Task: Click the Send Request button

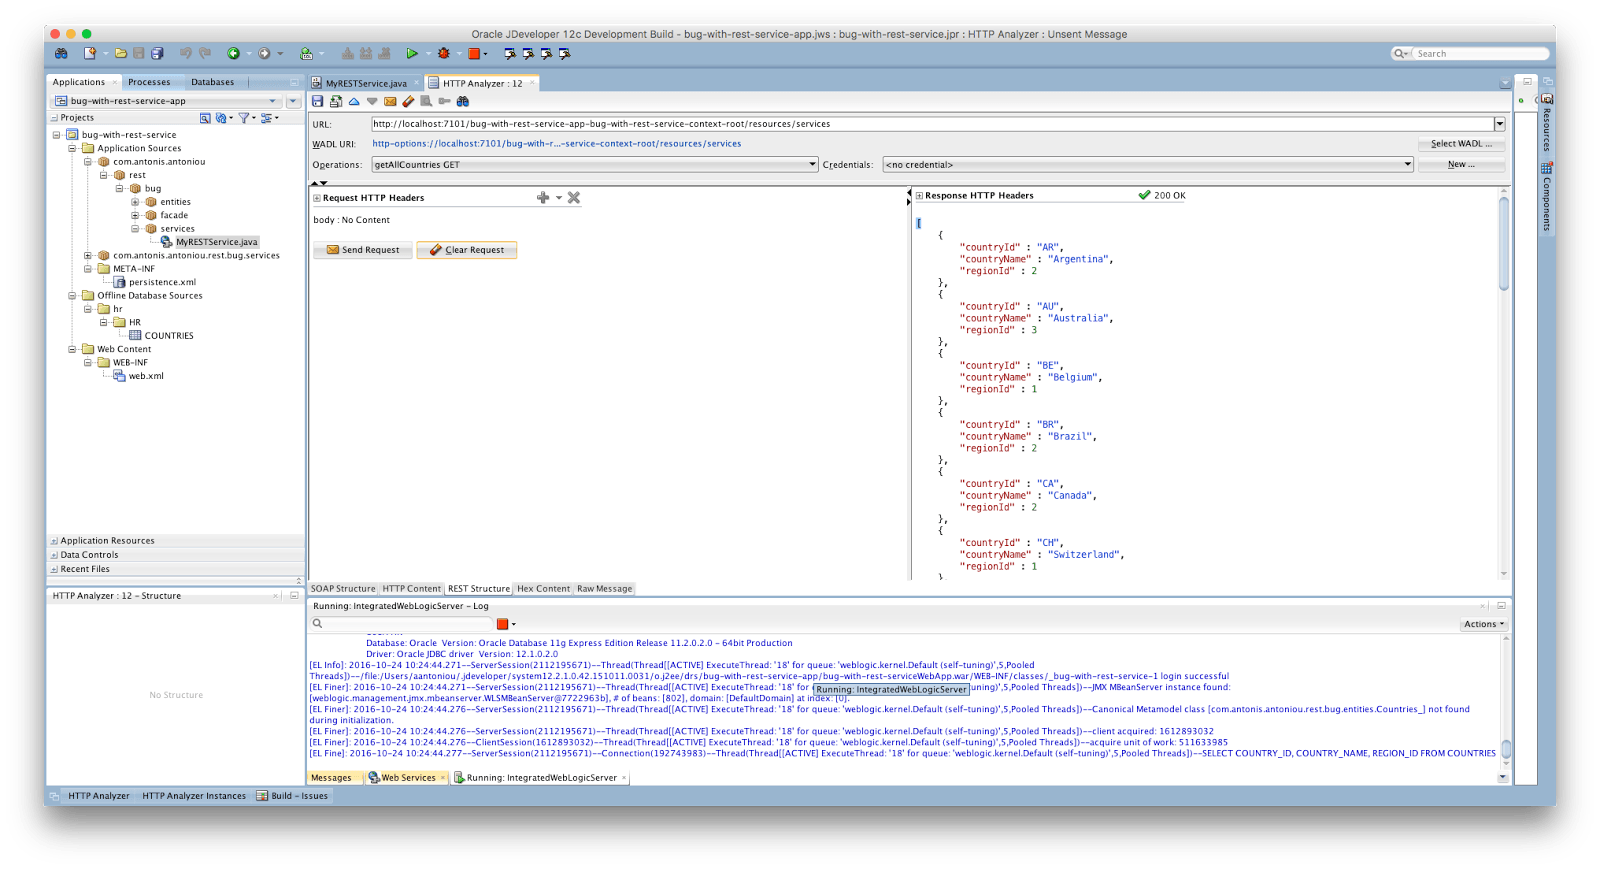Action: (362, 250)
